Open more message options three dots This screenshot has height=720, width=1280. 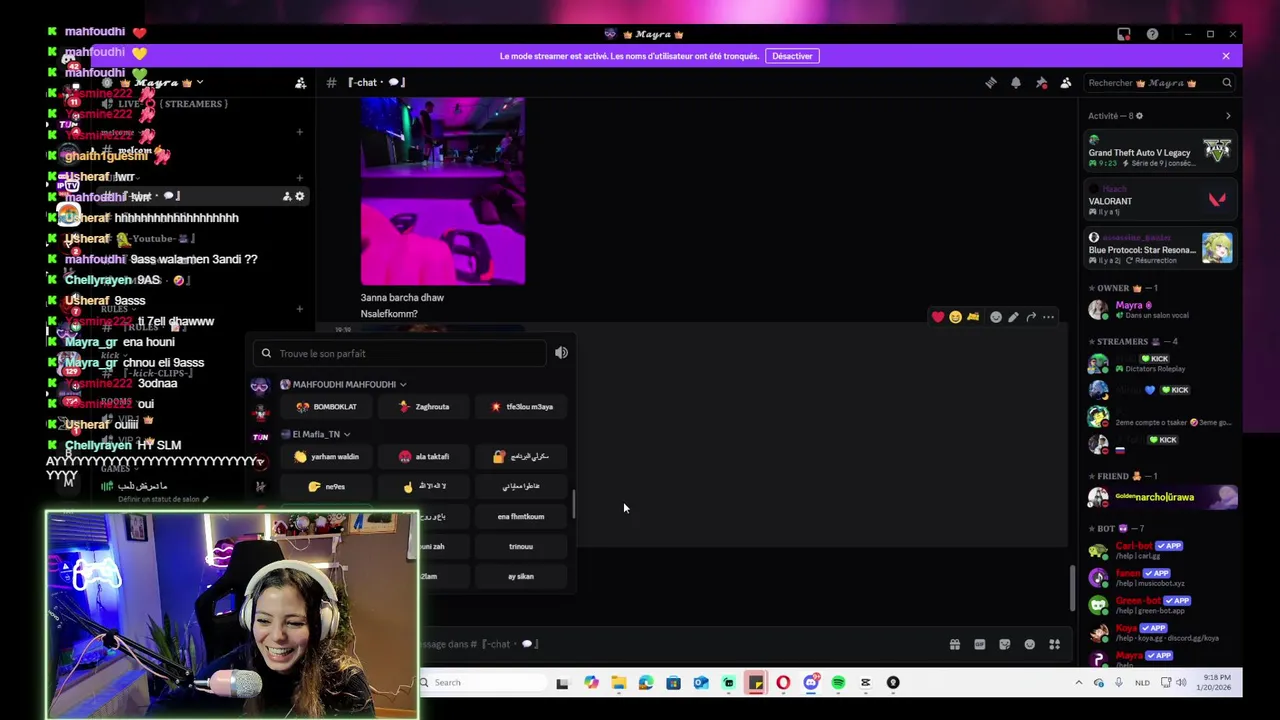pyautogui.click(x=1048, y=317)
